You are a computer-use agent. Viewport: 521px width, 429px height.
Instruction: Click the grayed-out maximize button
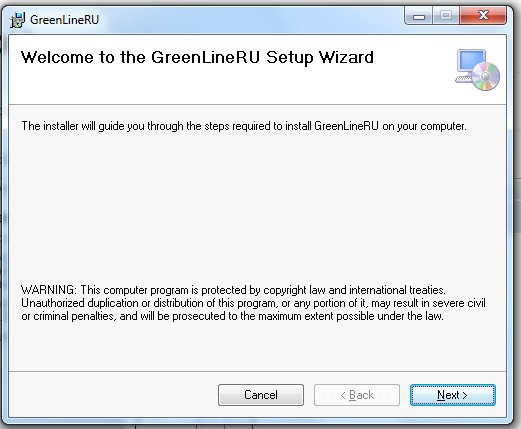tap(446, 16)
